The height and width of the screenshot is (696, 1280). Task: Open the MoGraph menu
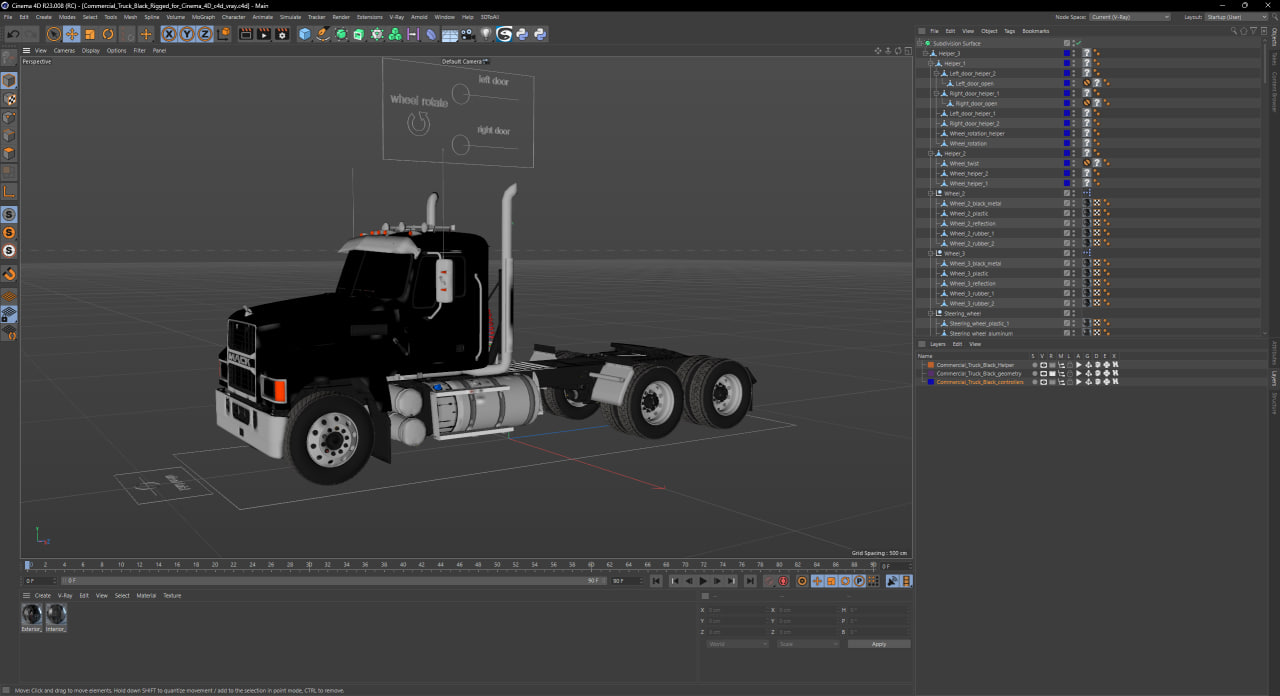click(203, 17)
